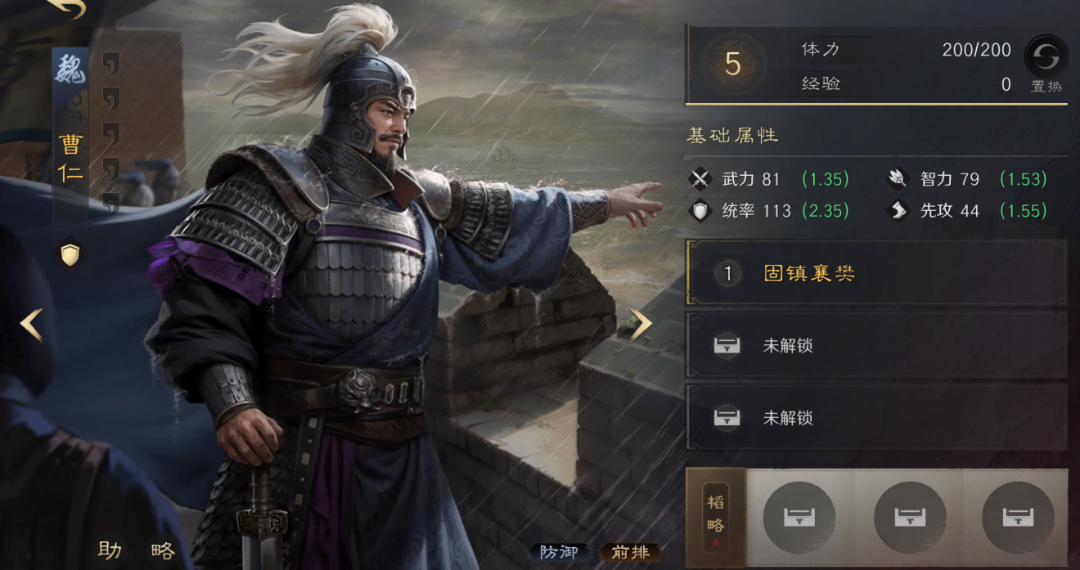
Task: Open the 助 tab at bottom left
Action: (x=110, y=550)
